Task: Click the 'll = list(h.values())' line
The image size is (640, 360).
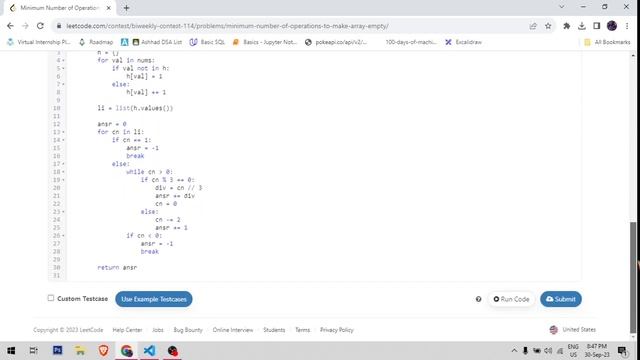Action: click(135, 108)
